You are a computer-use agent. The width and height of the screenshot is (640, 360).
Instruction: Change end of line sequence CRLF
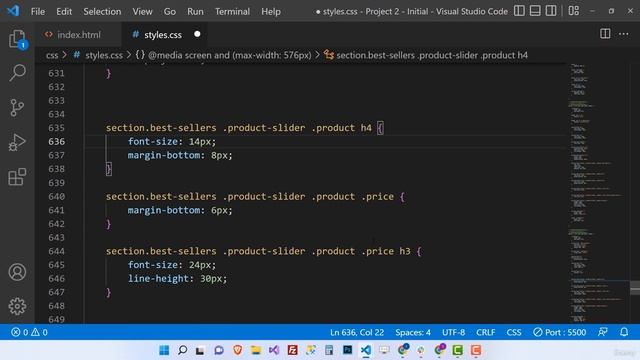[486, 332]
